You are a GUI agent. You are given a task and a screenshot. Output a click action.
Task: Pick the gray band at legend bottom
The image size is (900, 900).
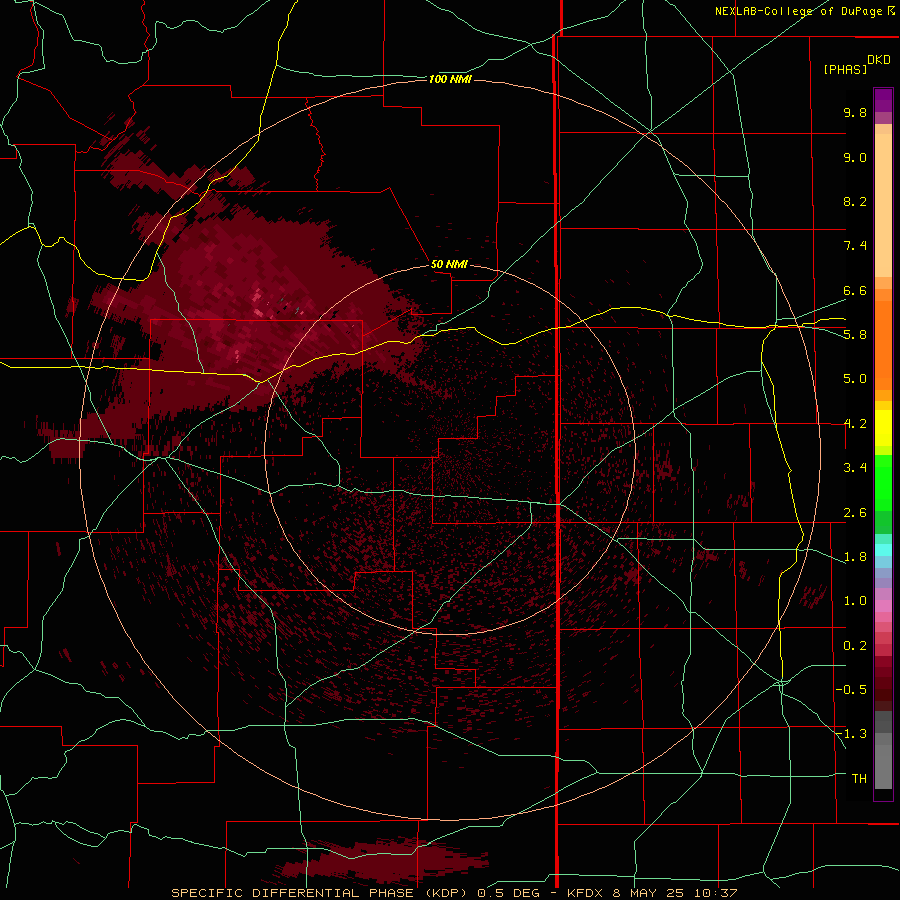[883, 763]
